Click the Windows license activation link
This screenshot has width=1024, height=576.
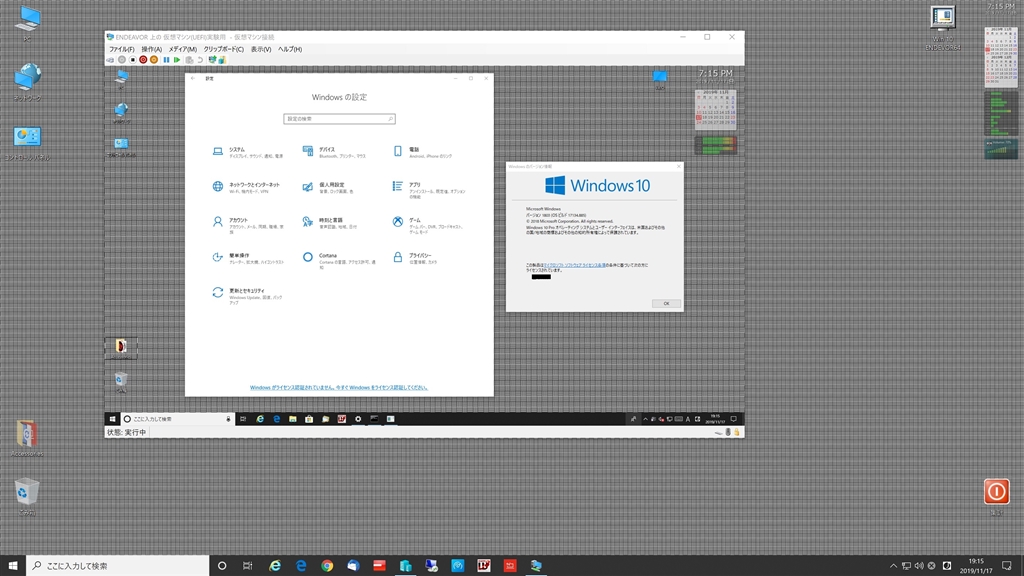pos(338,387)
